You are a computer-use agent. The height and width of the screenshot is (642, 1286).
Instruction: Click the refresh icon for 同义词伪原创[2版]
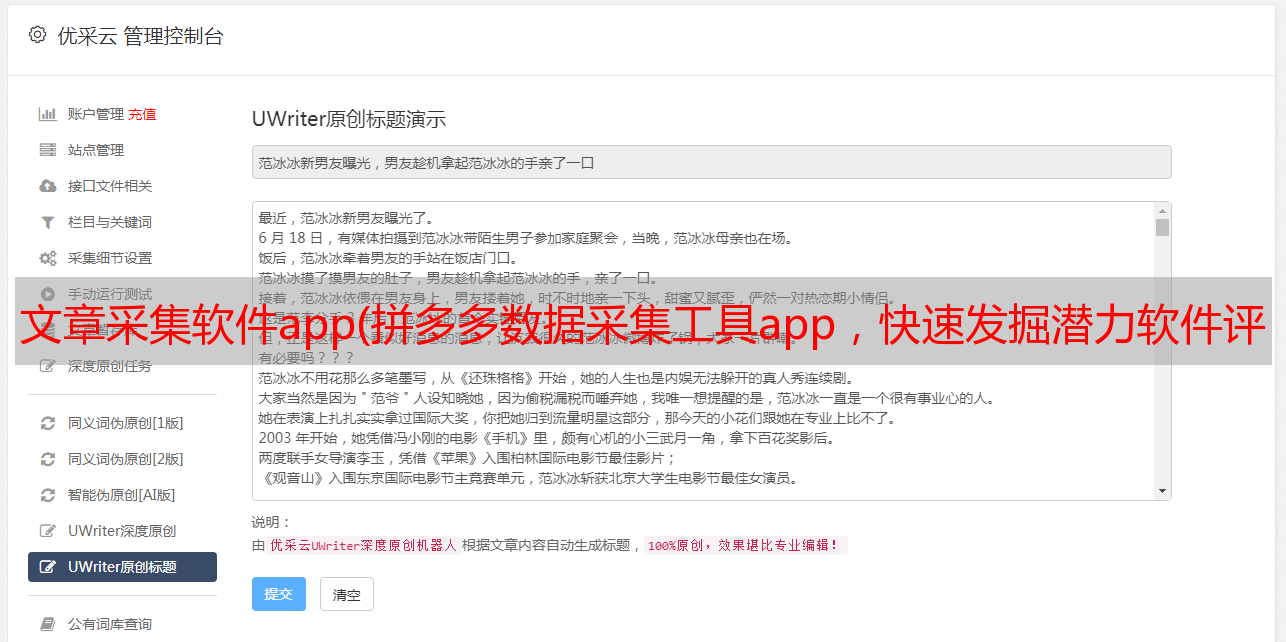click(47, 459)
